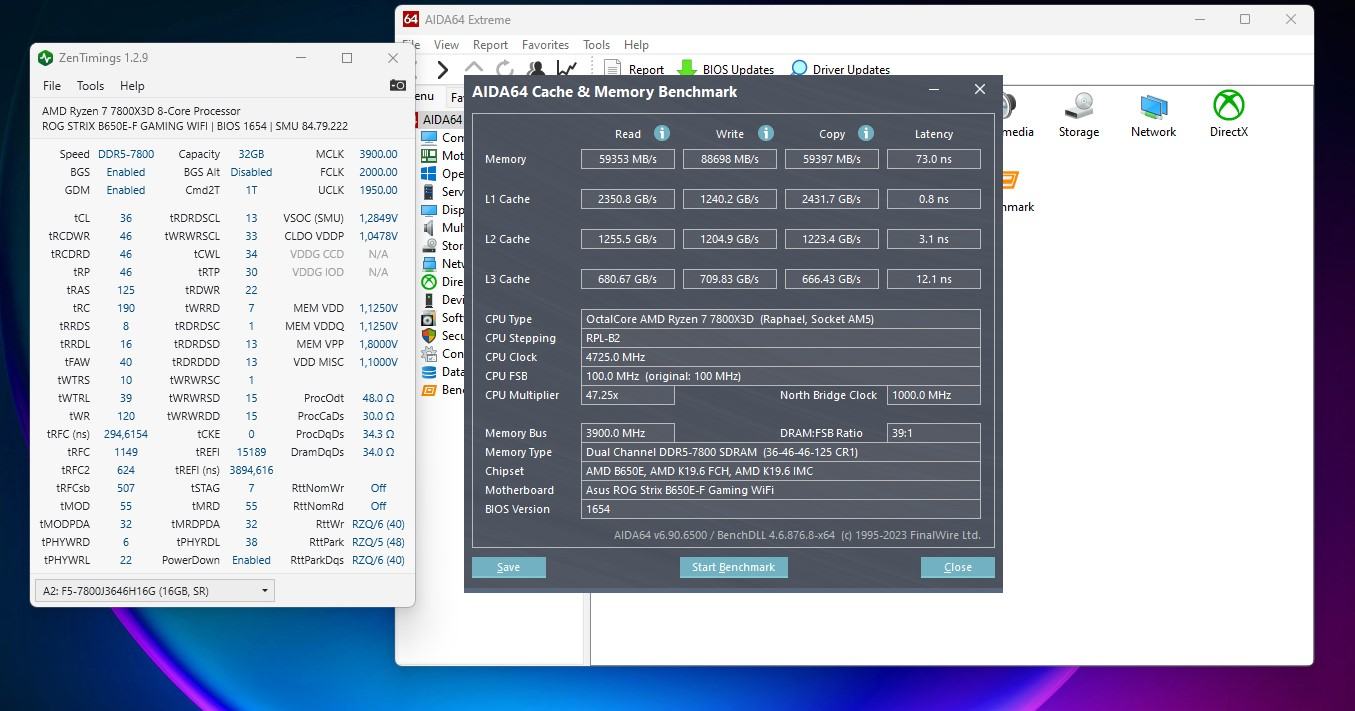This screenshot has height=711, width=1355.
Task: Select the Server icon in AIDA64 tree
Action: pyautogui.click(x=429, y=191)
